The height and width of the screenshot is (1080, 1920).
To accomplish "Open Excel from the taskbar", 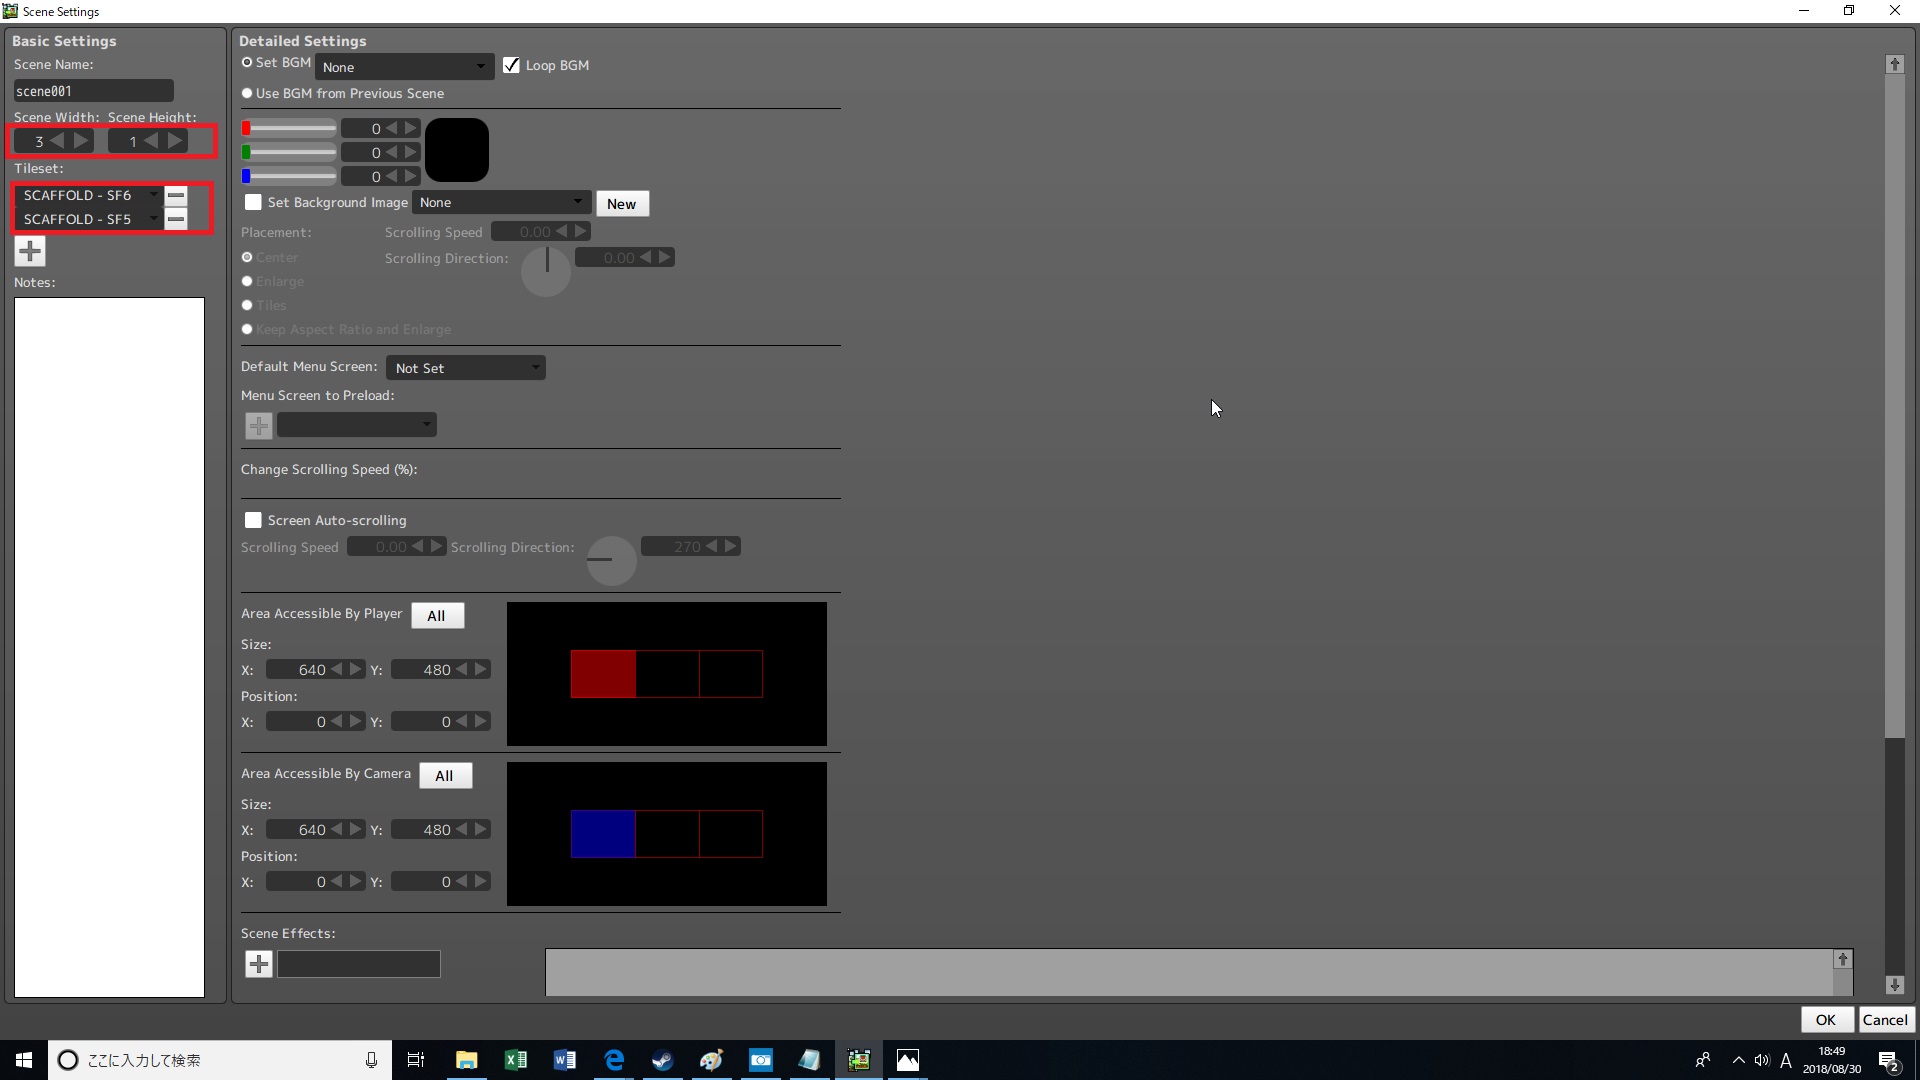I will pyautogui.click(x=516, y=1060).
